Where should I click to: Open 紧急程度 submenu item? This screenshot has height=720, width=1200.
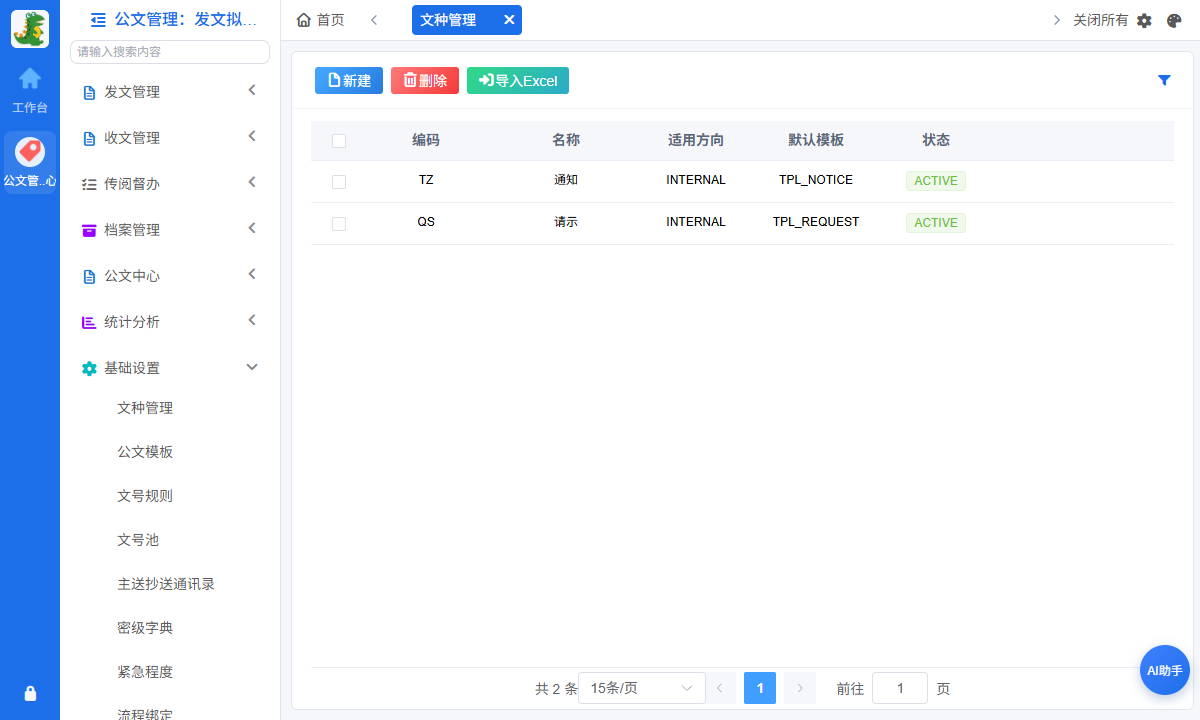point(145,672)
